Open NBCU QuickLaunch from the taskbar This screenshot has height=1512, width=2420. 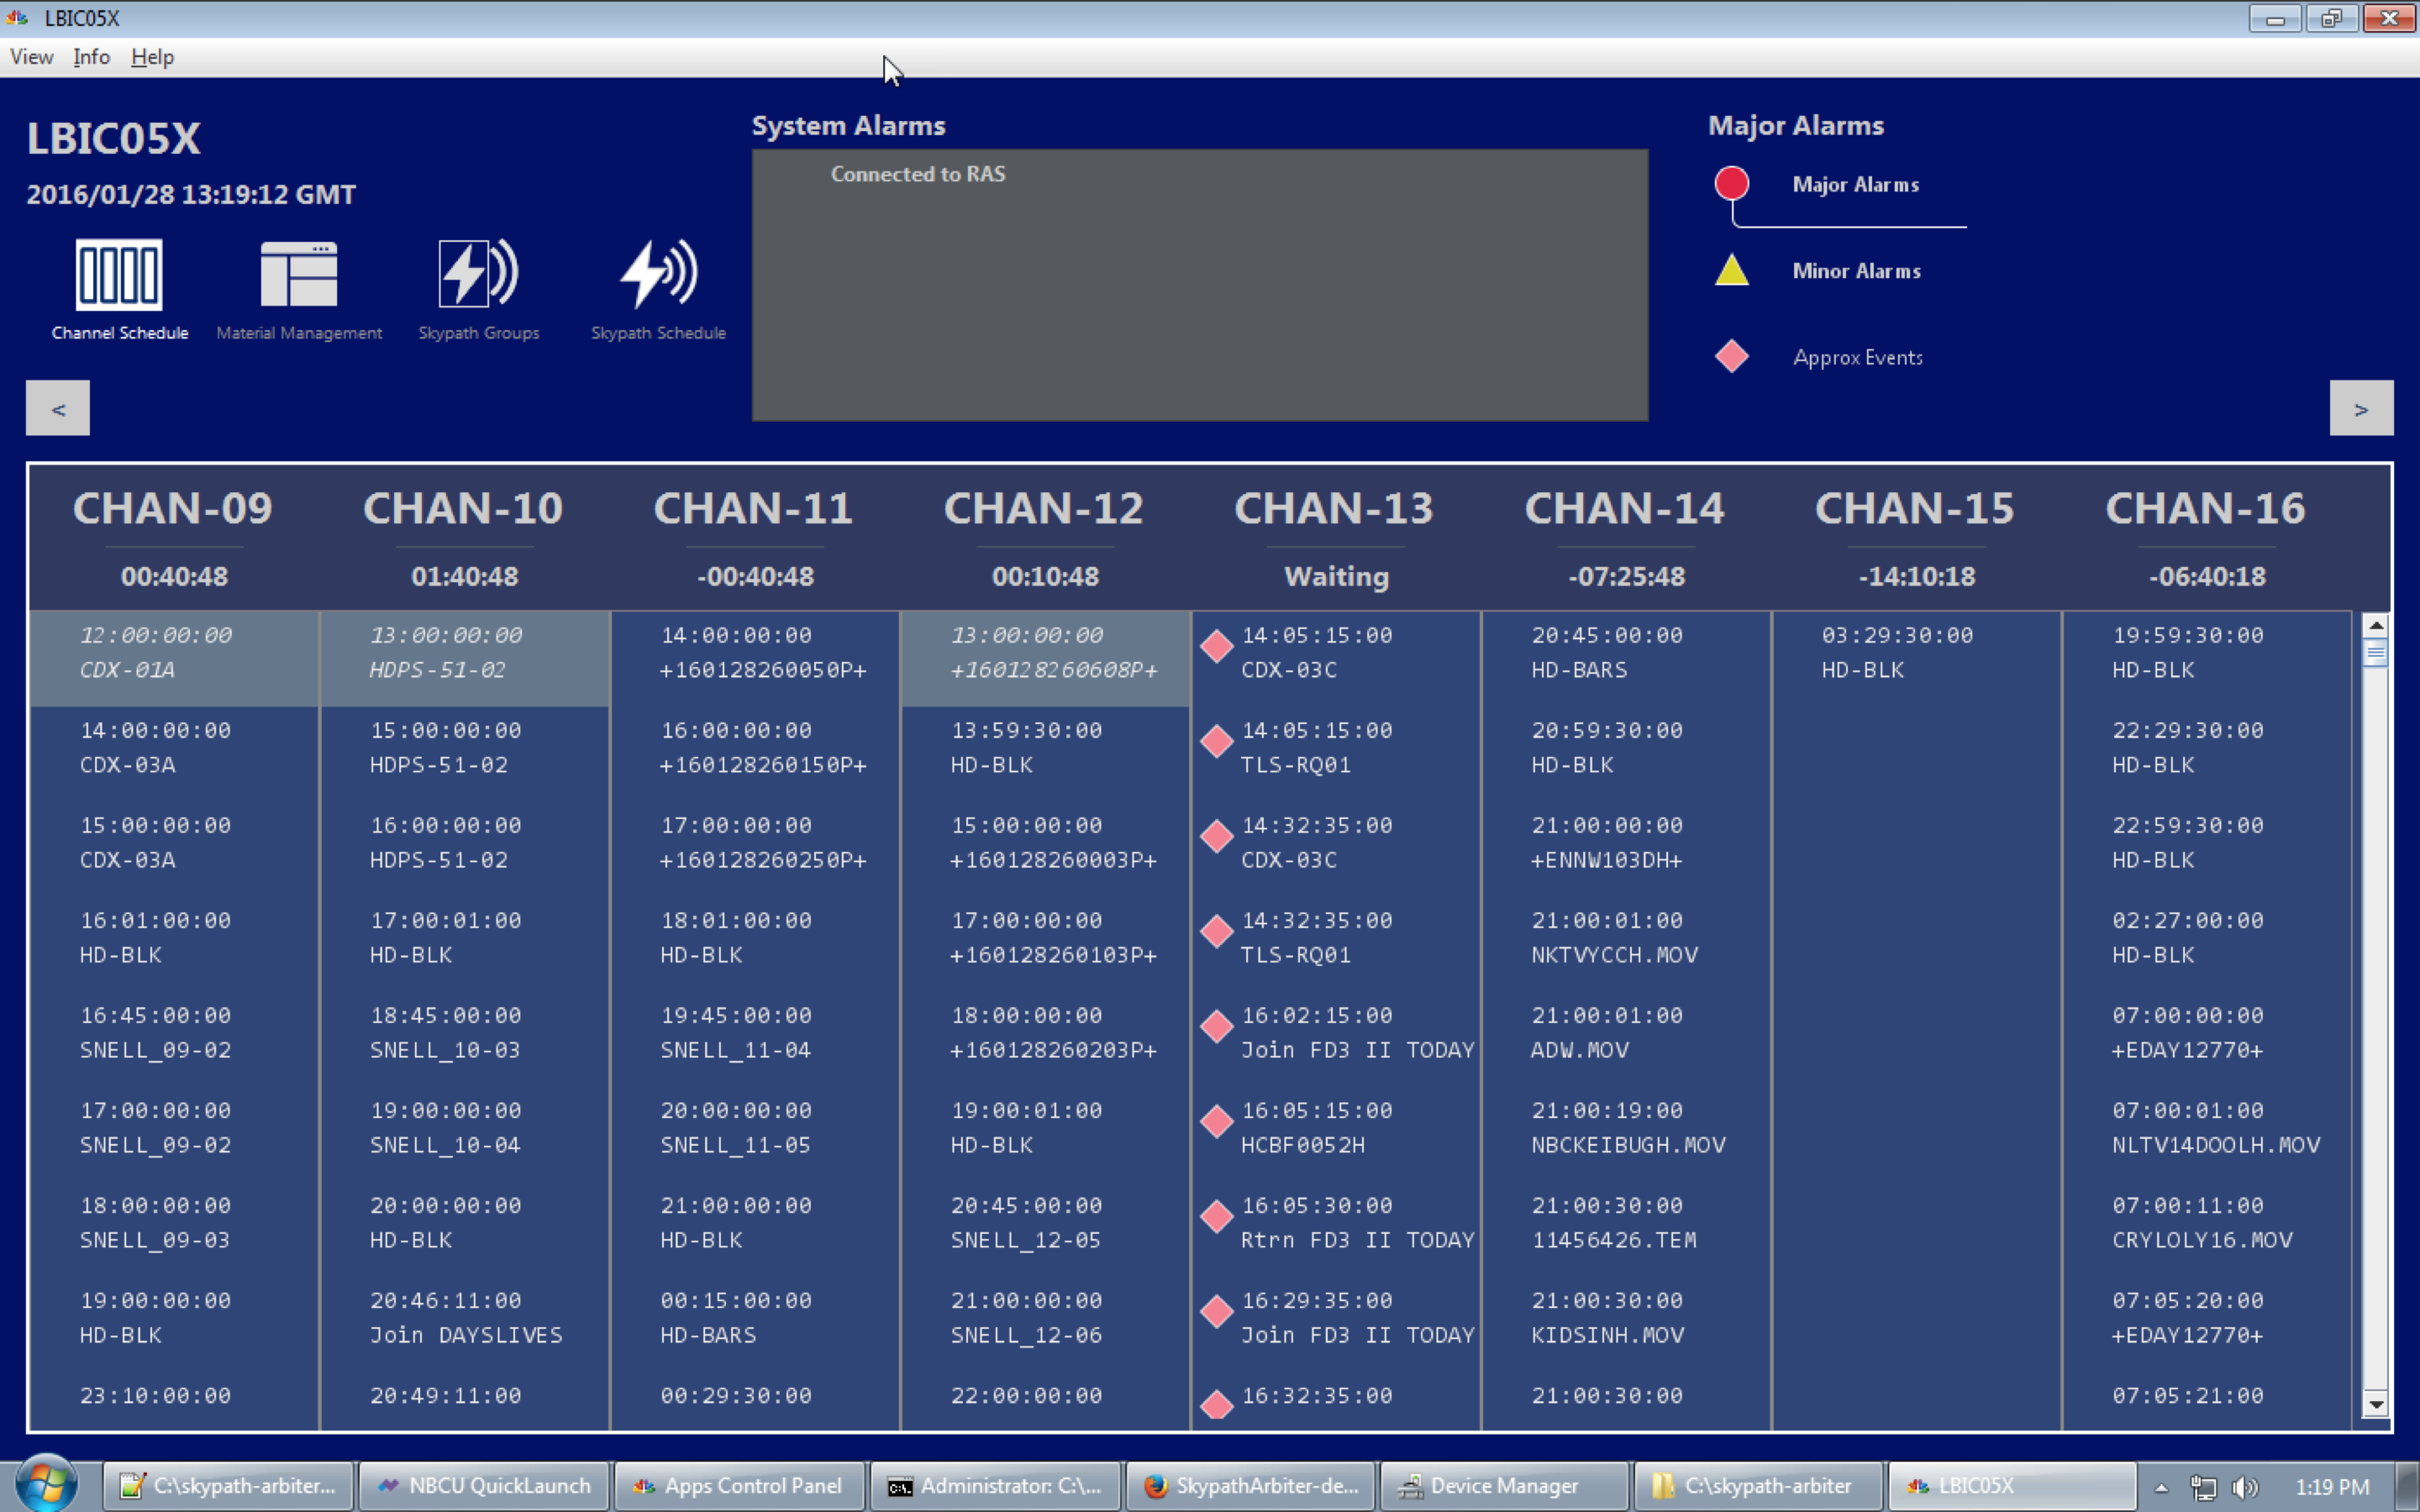(x=483, y=1485)
